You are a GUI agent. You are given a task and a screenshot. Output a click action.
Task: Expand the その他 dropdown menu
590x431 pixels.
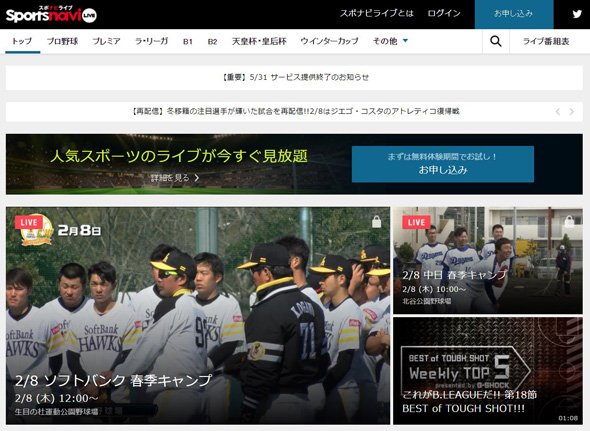pyautogui.click(x=390, y=41)
